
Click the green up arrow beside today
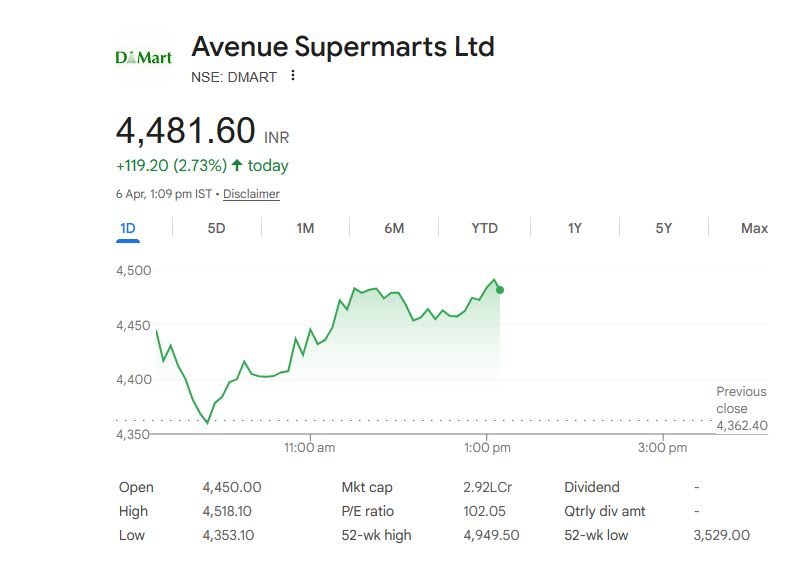click(237, 165)
